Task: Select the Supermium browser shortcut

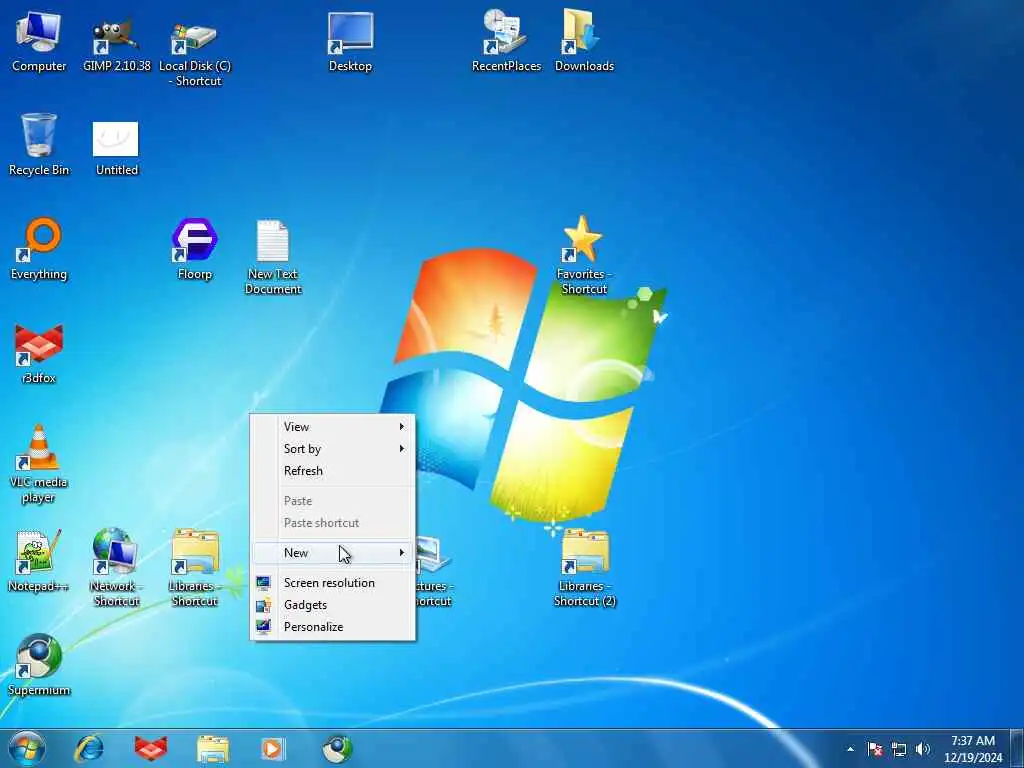Action: pos(39,665)
